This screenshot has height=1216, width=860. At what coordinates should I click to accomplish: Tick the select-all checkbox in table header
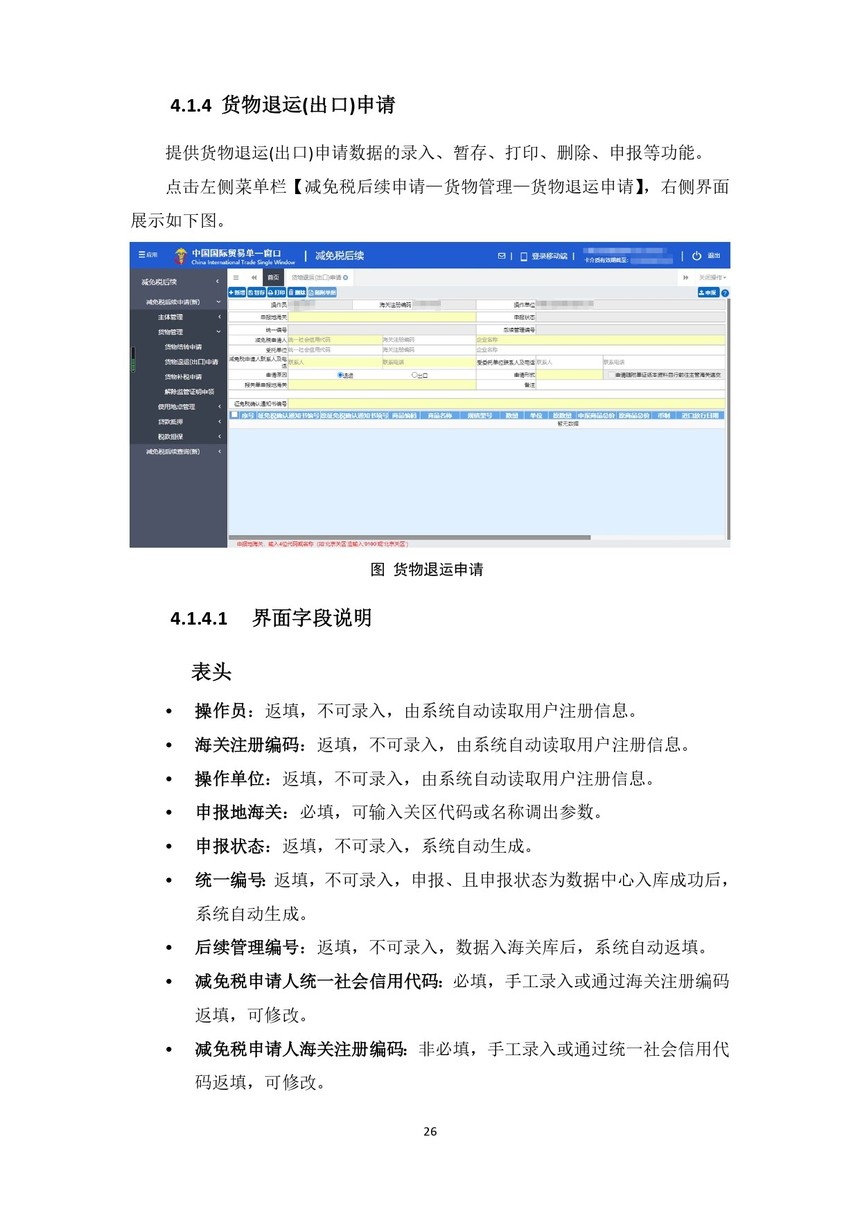pos(235,414)
